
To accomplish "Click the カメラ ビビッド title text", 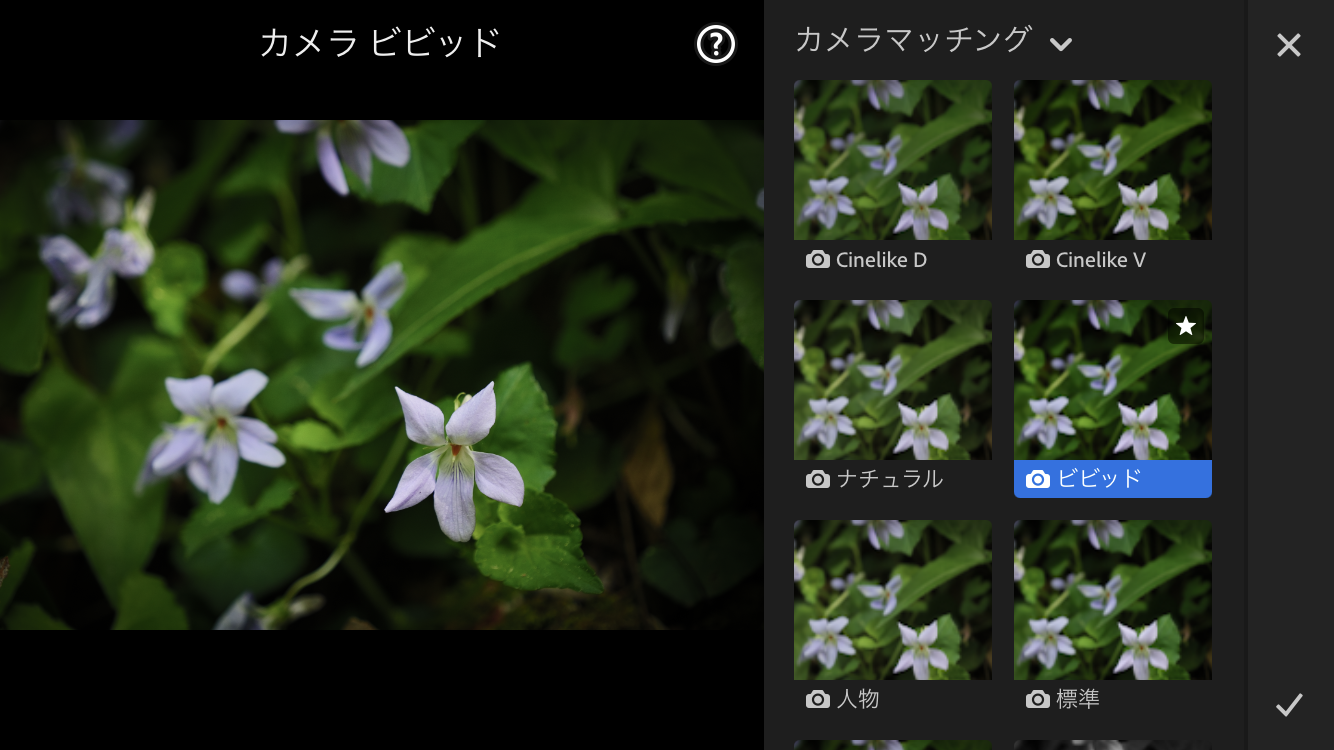I will [x=380, y=43].
